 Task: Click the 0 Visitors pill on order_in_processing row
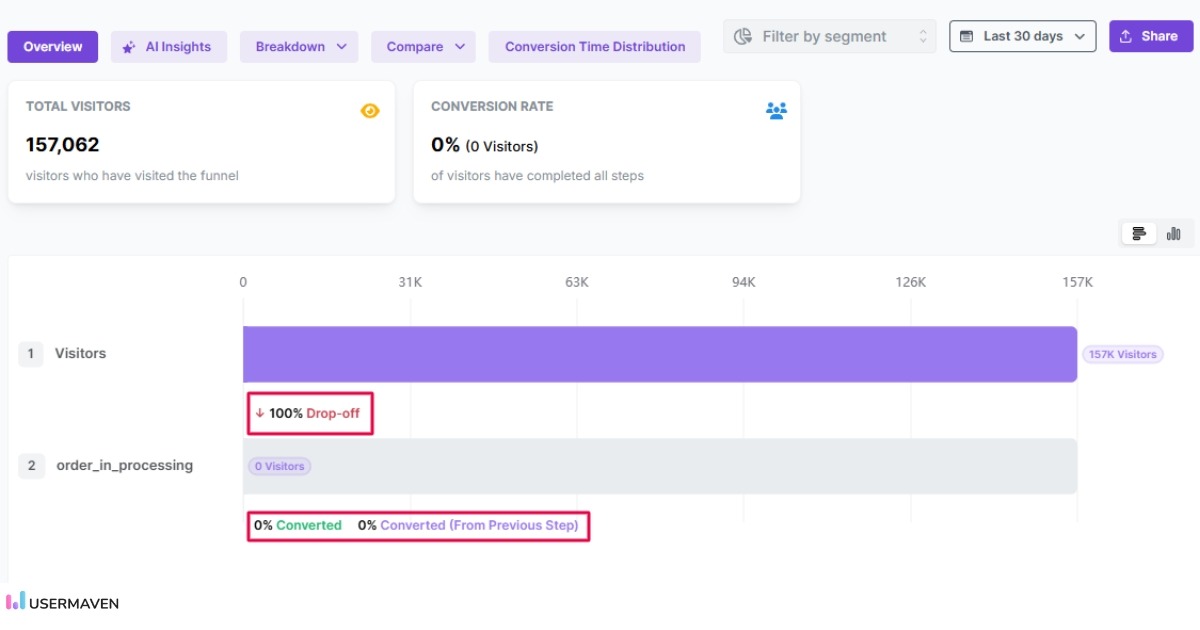pyautogui.click(x=279, y=466)
